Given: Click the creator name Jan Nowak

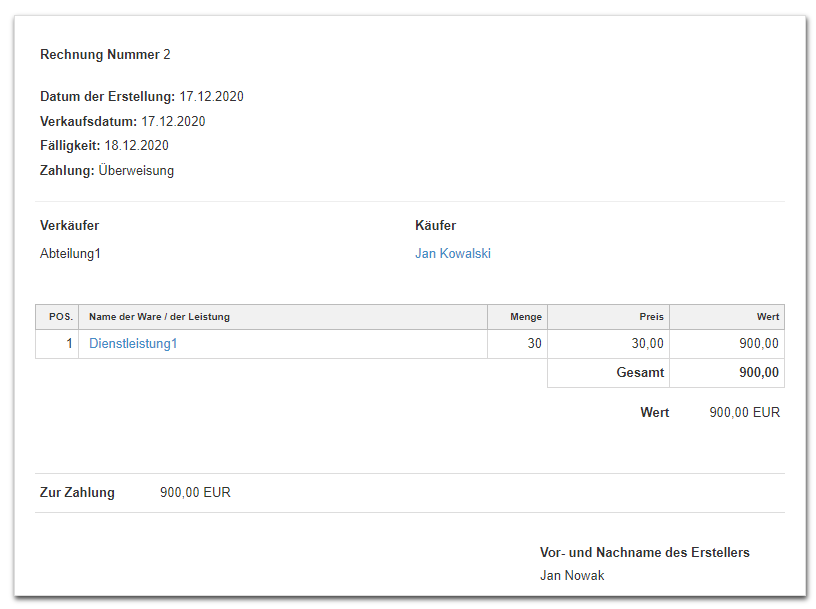Looking at the screenshot, I should [572, 576].
